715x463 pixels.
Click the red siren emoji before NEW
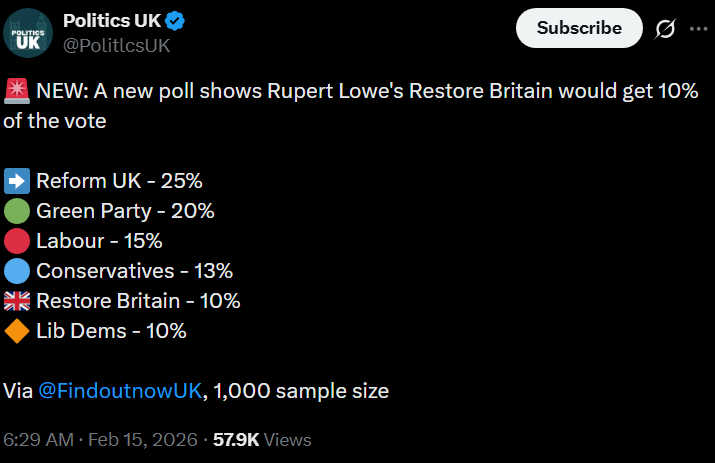pos(17,92)
